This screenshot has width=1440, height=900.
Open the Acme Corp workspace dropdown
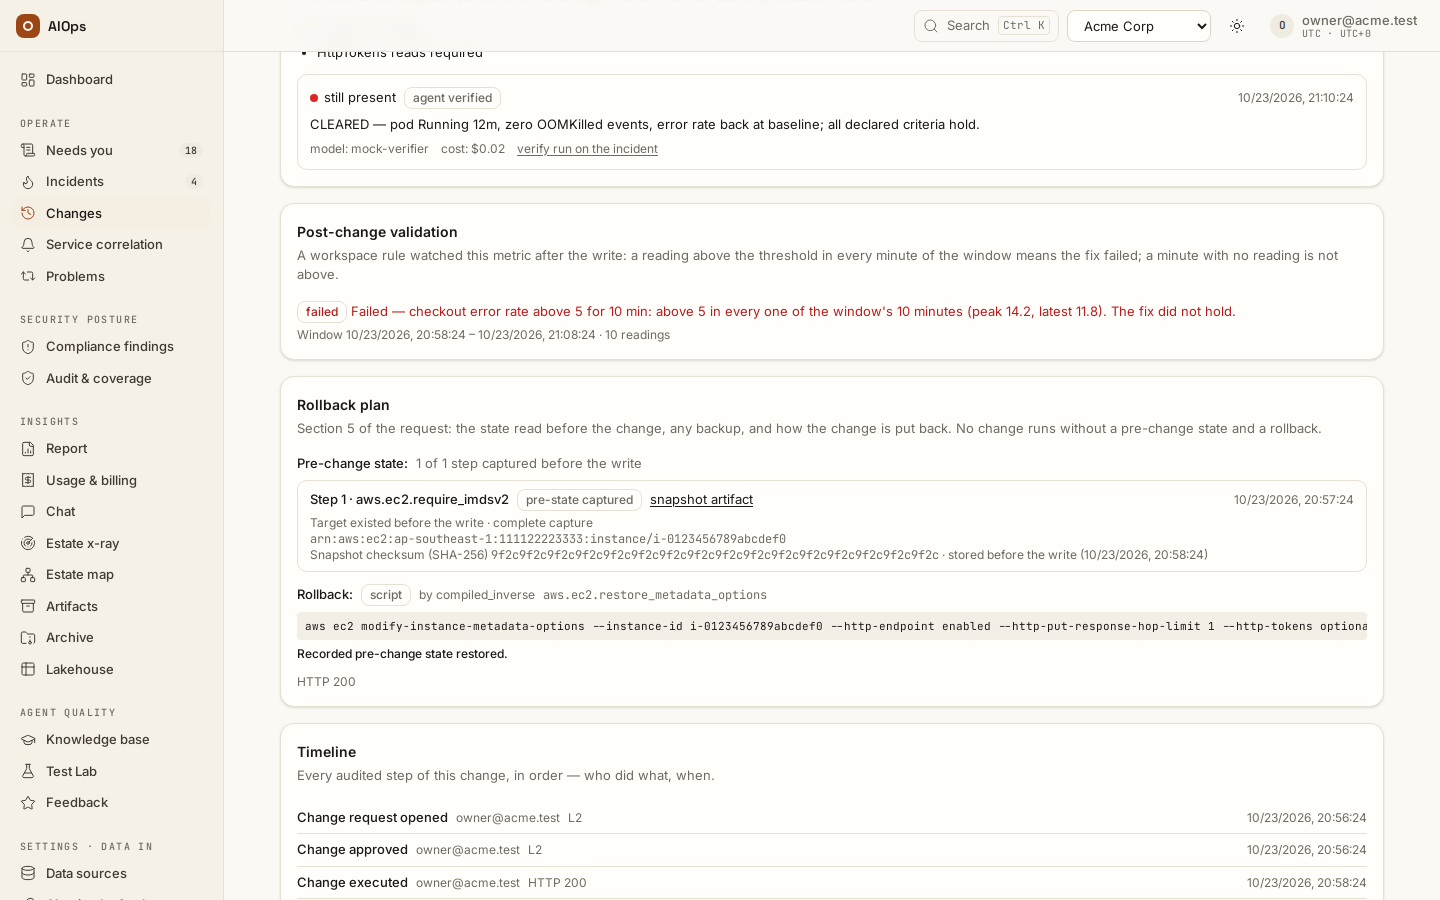1139,26
